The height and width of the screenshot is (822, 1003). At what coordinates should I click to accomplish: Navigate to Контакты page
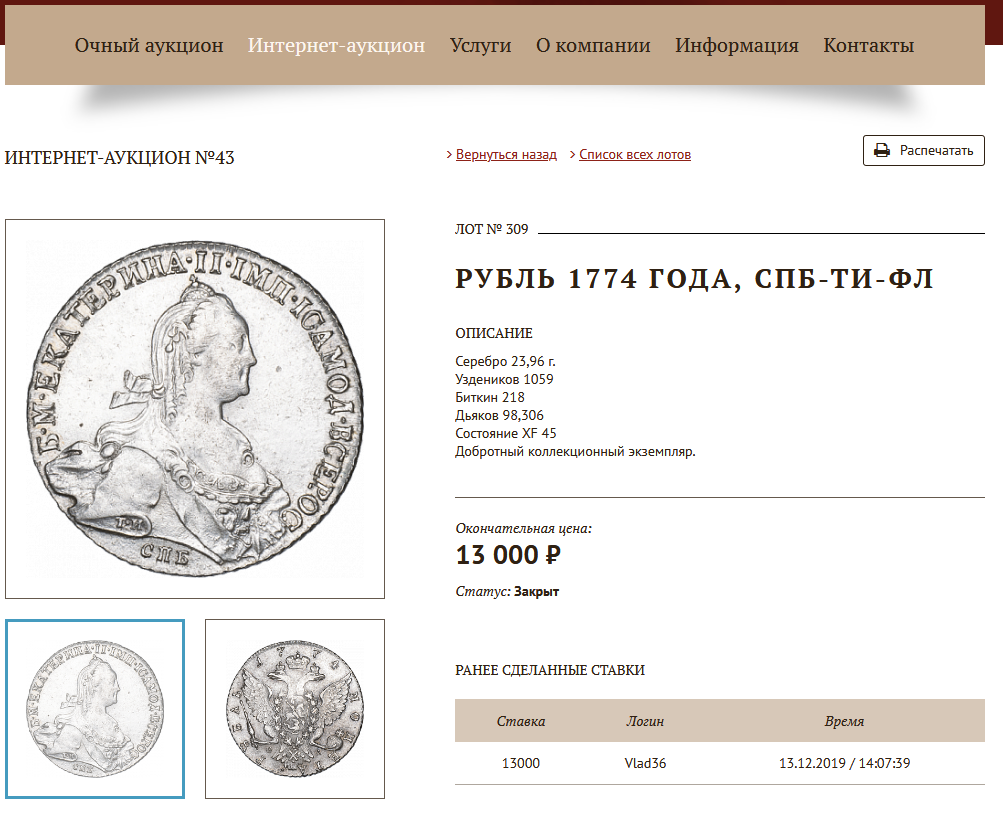click(869, 45)
